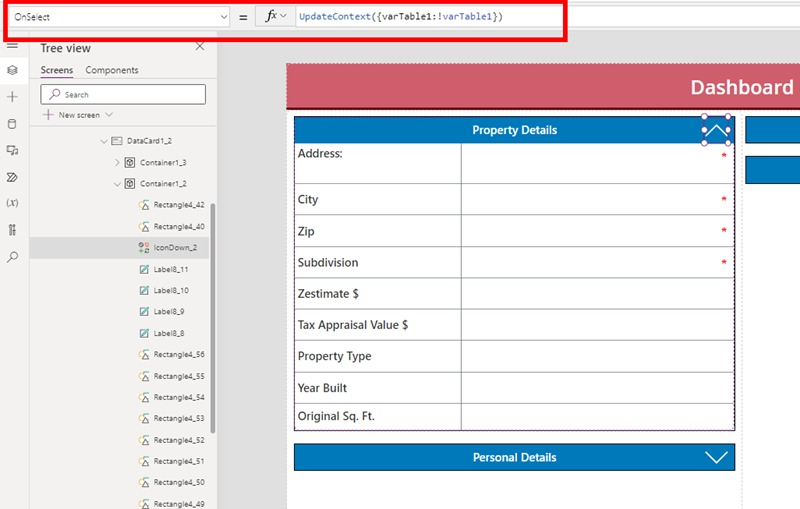This screenshot has width=800, height=509.
Task: Click the tree view vertical scrollbar
Action: 213,318
